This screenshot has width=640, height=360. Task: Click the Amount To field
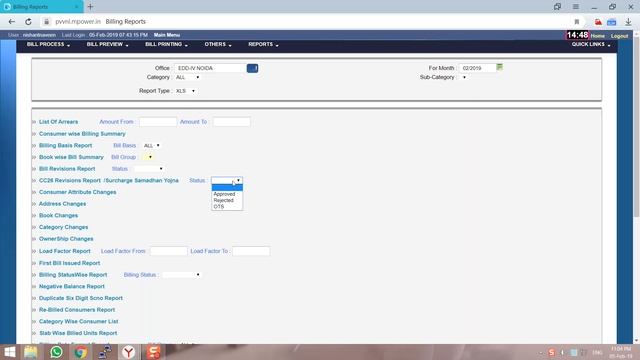(231, 122)
